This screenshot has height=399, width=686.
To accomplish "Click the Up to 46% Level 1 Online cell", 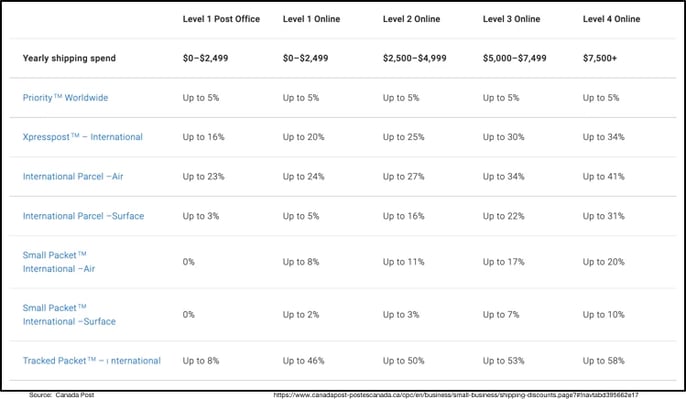I will pos(304,360).
